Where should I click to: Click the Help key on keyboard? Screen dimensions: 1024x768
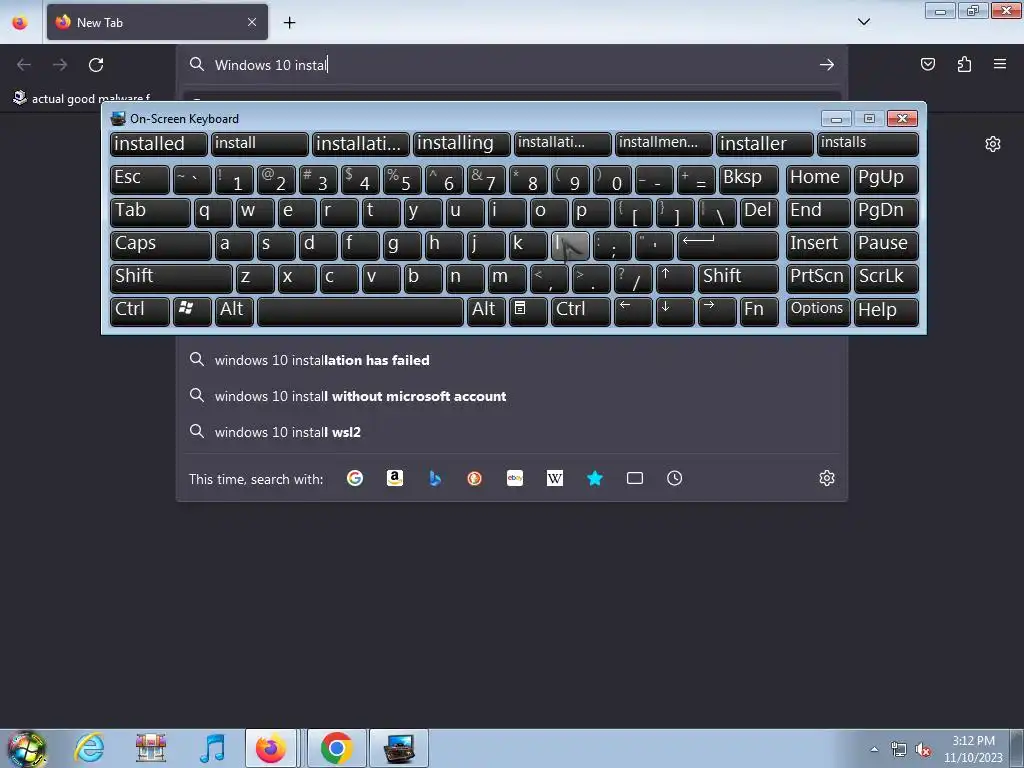pos(886,310)
